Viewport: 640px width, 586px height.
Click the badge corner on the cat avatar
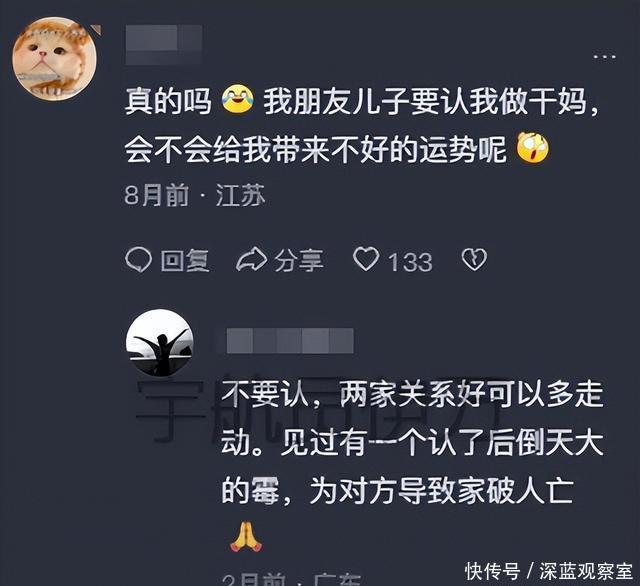(96, 29)
